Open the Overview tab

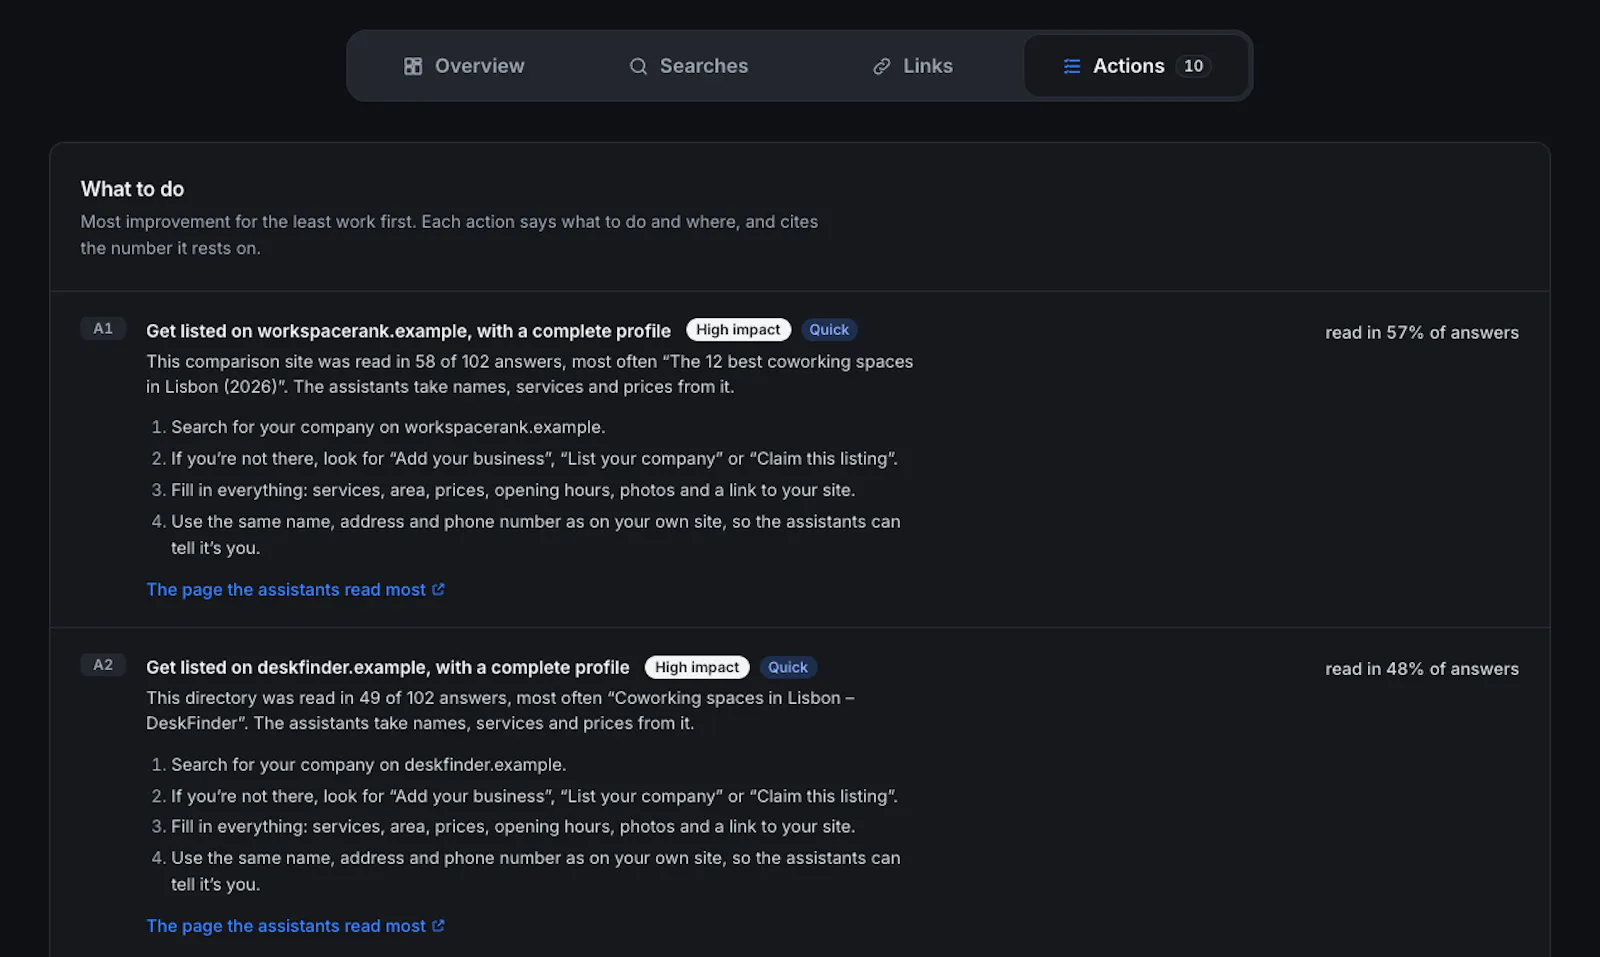pos(464,66)
